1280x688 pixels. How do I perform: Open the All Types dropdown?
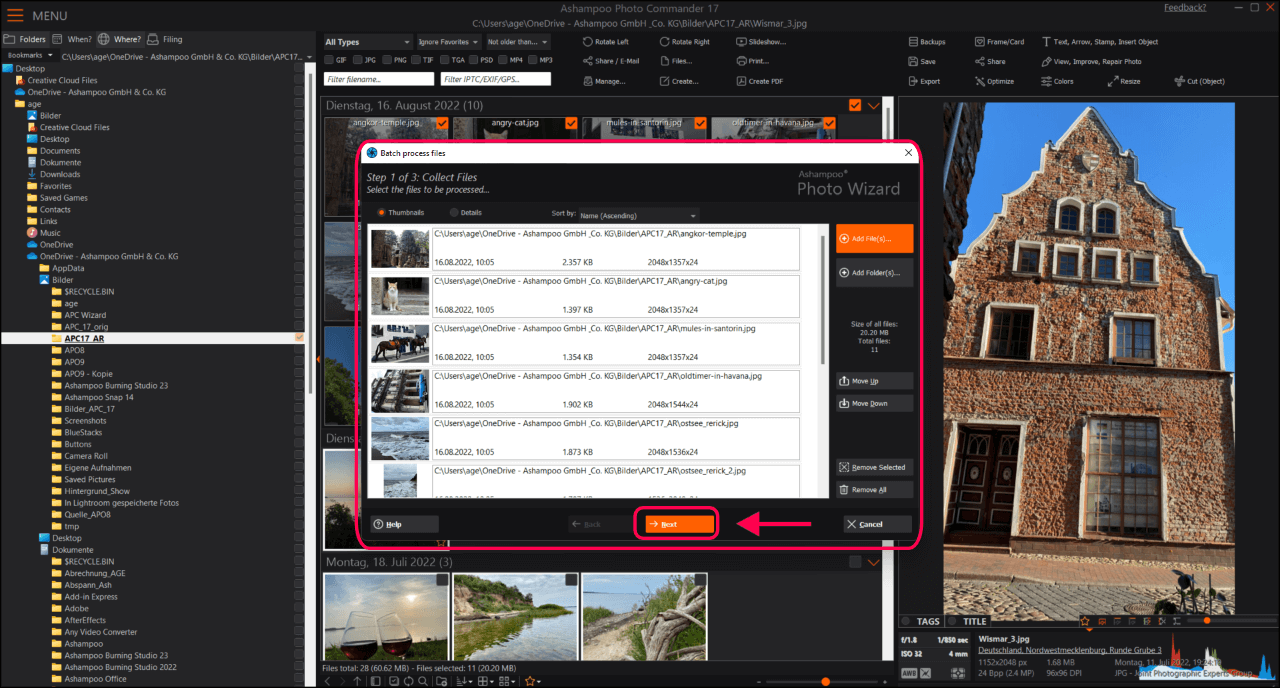pyautogui.click(x=367, y=42)
